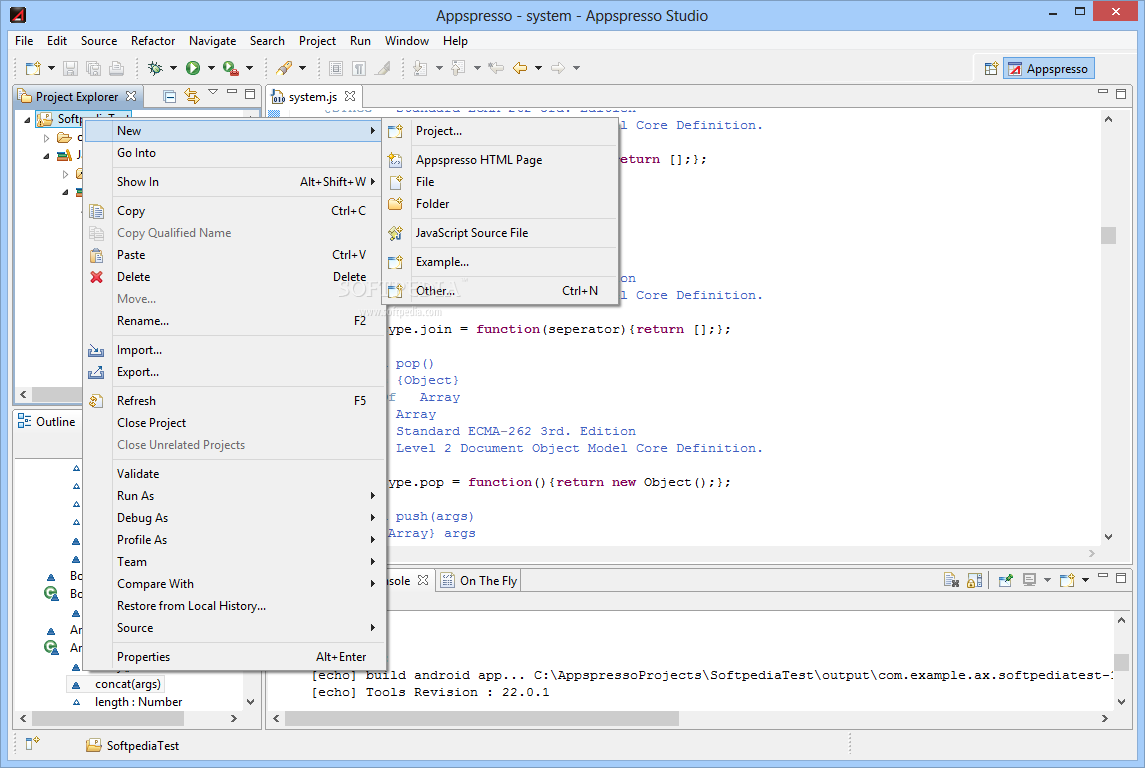
Task: Click Console horizontal scrollbar thumb
Action: click(x=482, y=719)
